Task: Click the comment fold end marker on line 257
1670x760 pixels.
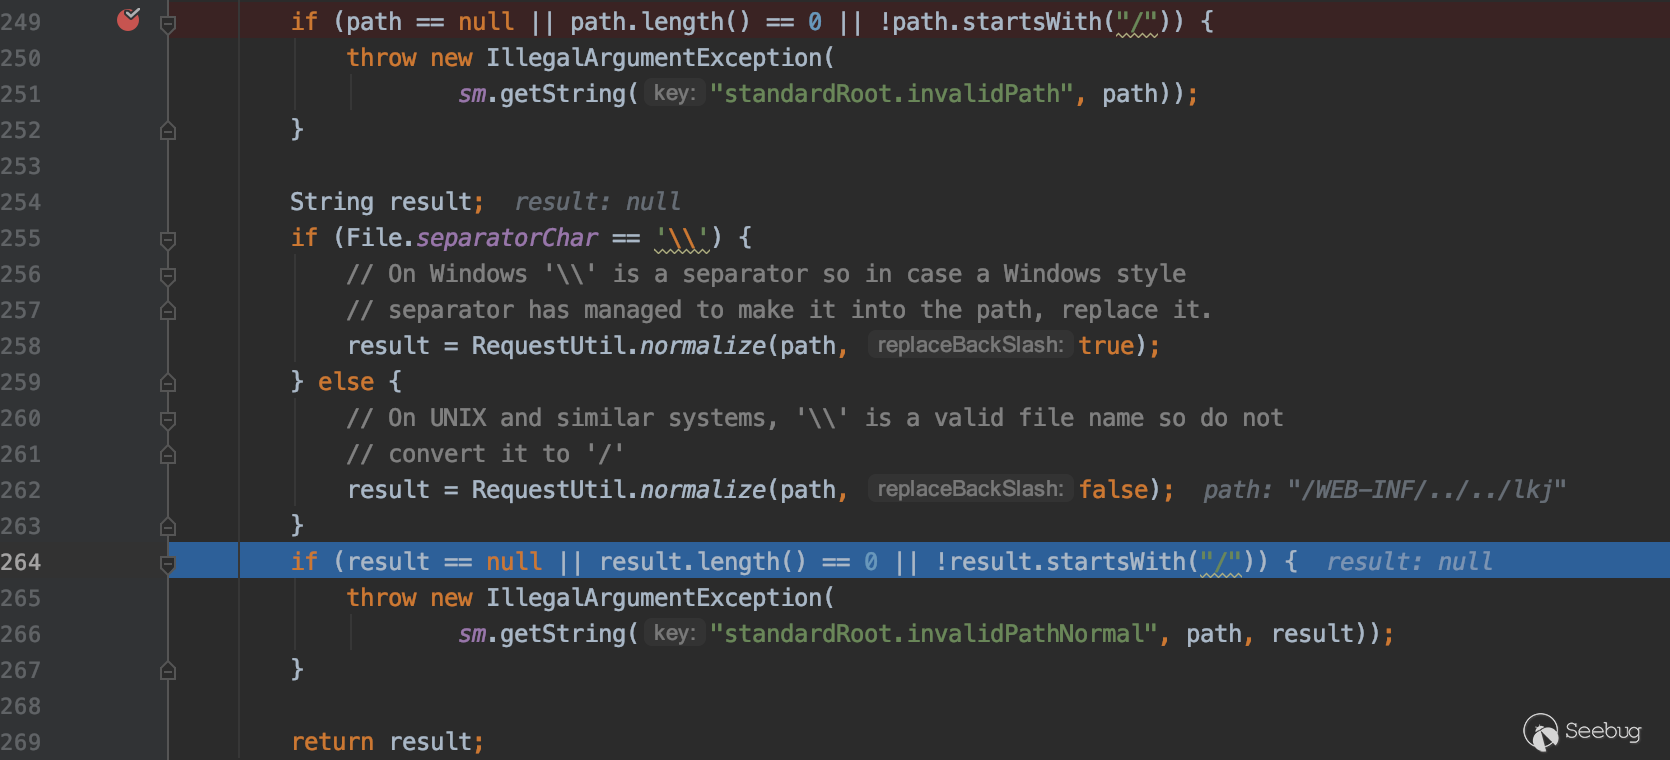Action: tap(168, 310)
